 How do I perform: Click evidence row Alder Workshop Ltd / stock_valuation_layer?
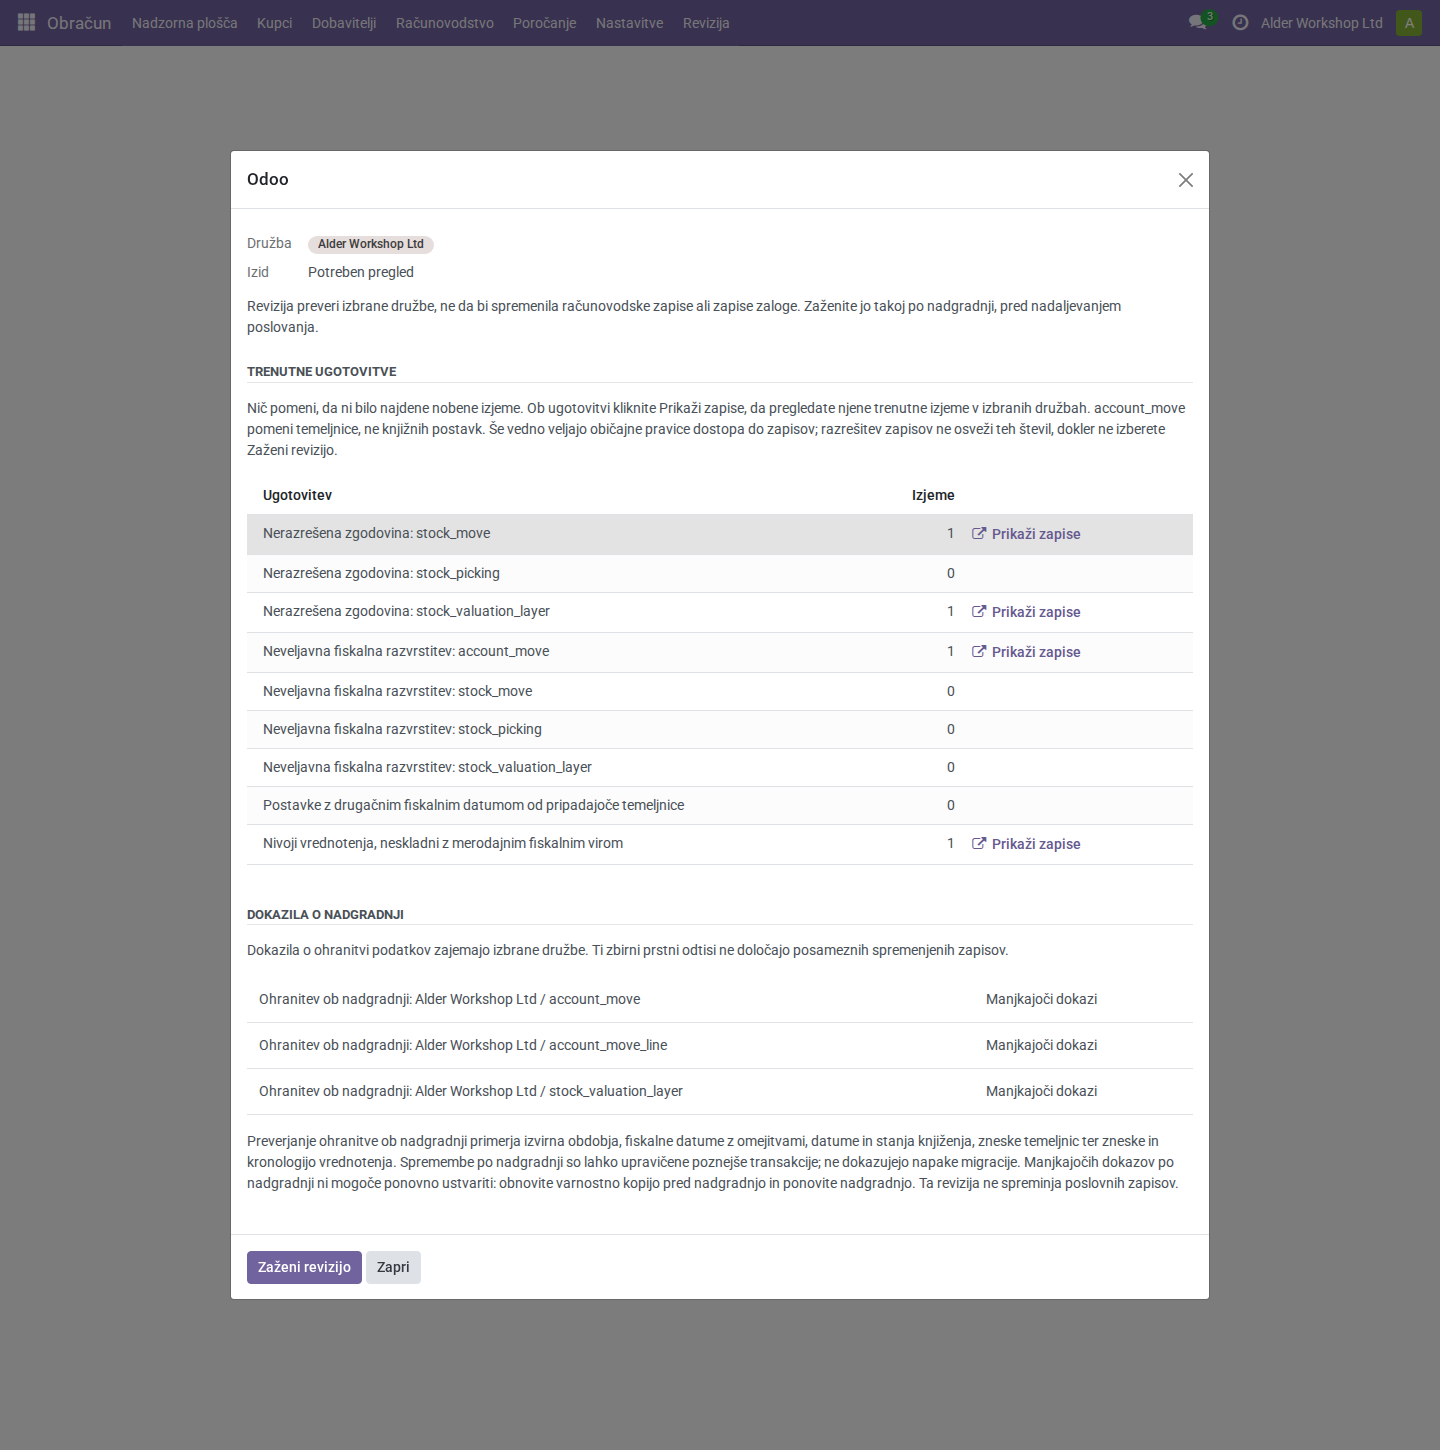pyautogui.click(x=720, y=1091)
